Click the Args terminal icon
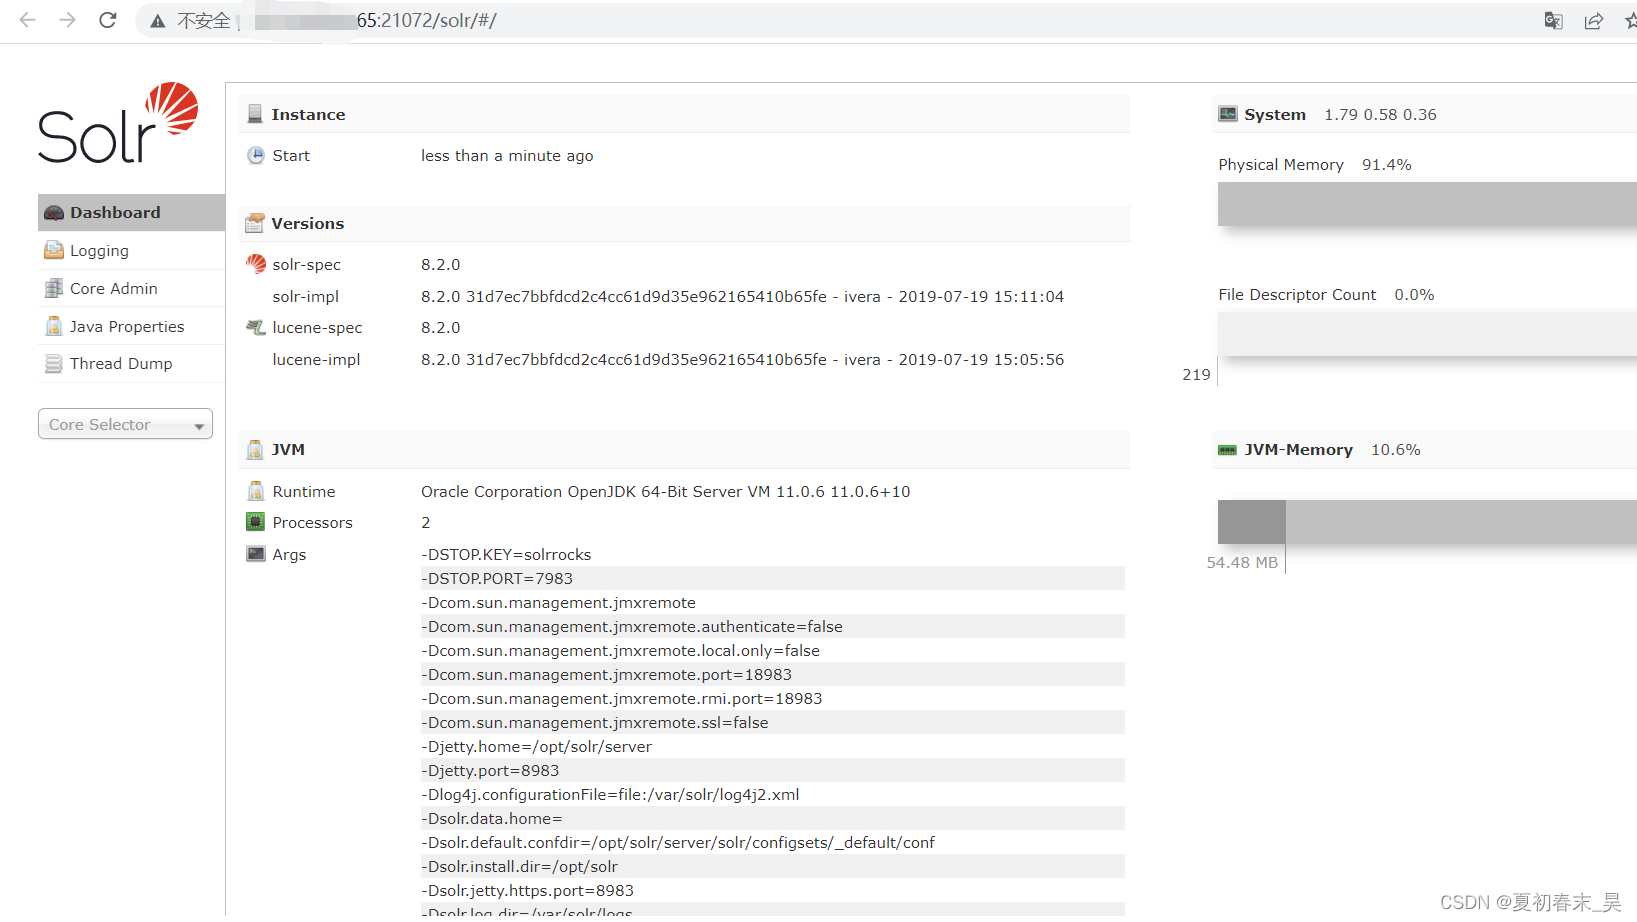 pos(256,554)
